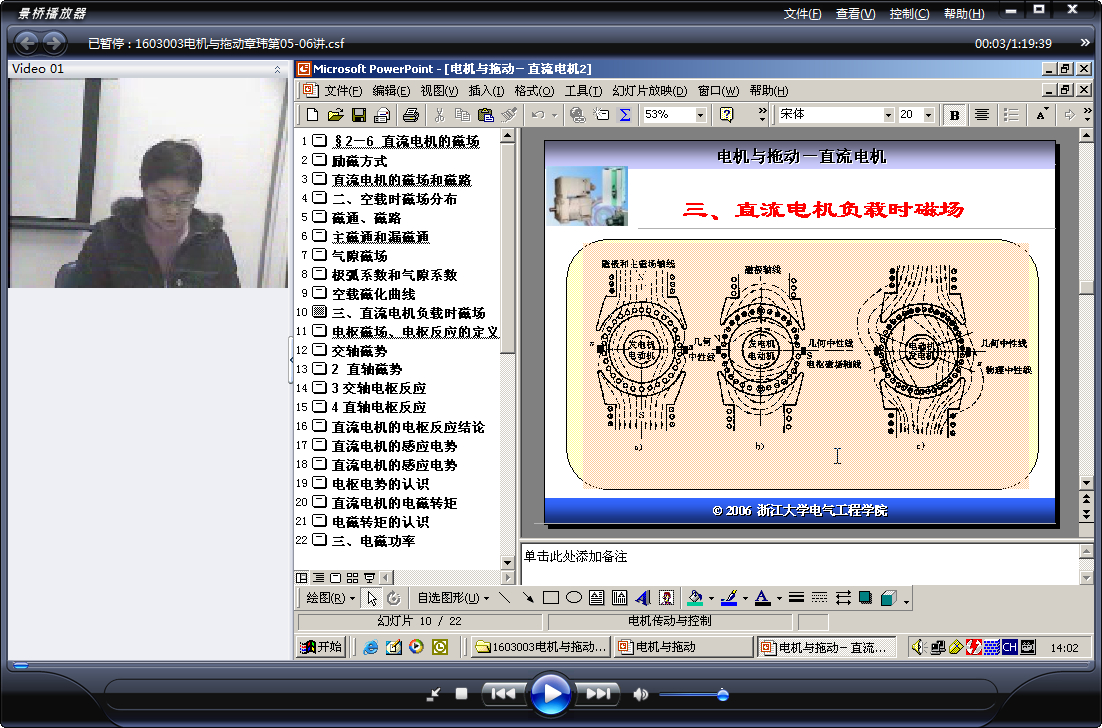Screen dimensions: 1102x728
Task: Open the player's 查看(V) menu
Action: 855,14
